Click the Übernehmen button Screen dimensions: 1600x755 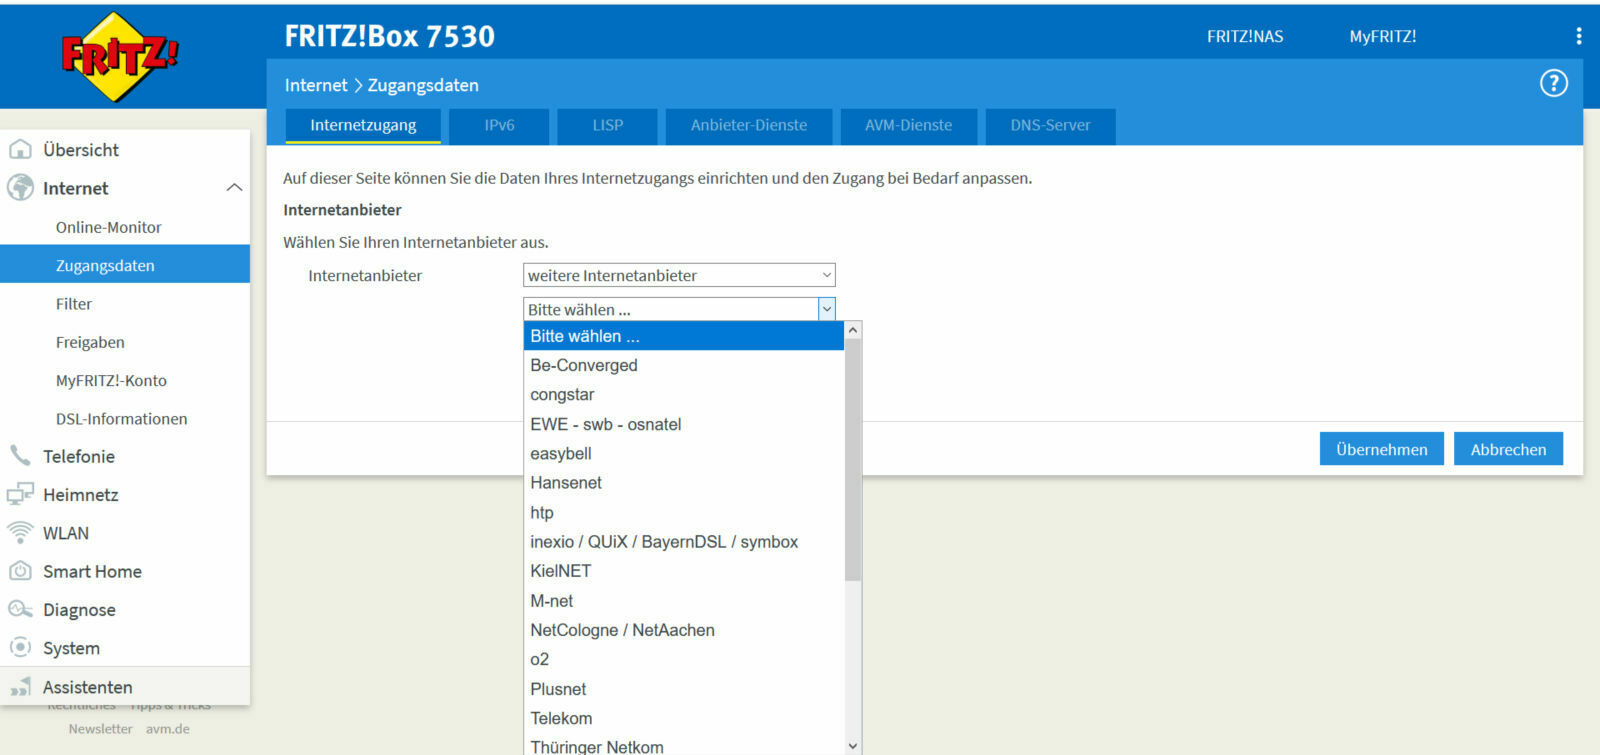pyautogui.click(x=1382, y=449)
